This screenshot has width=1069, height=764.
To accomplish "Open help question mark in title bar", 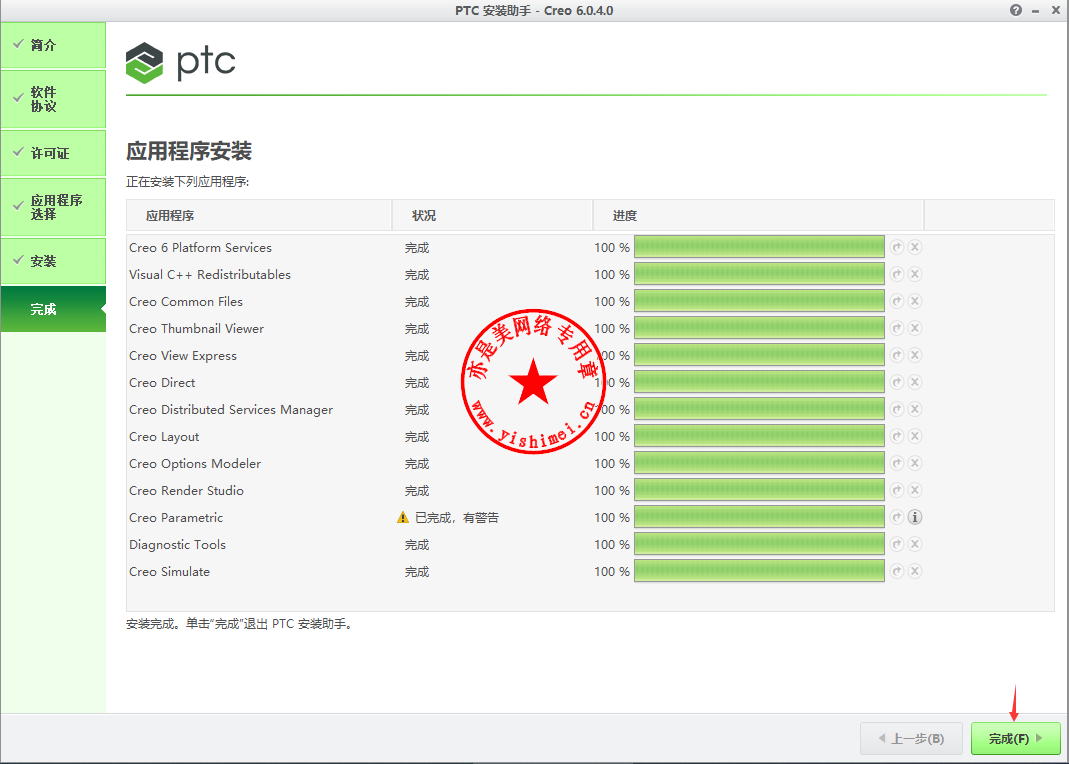I will point(1016,10).
